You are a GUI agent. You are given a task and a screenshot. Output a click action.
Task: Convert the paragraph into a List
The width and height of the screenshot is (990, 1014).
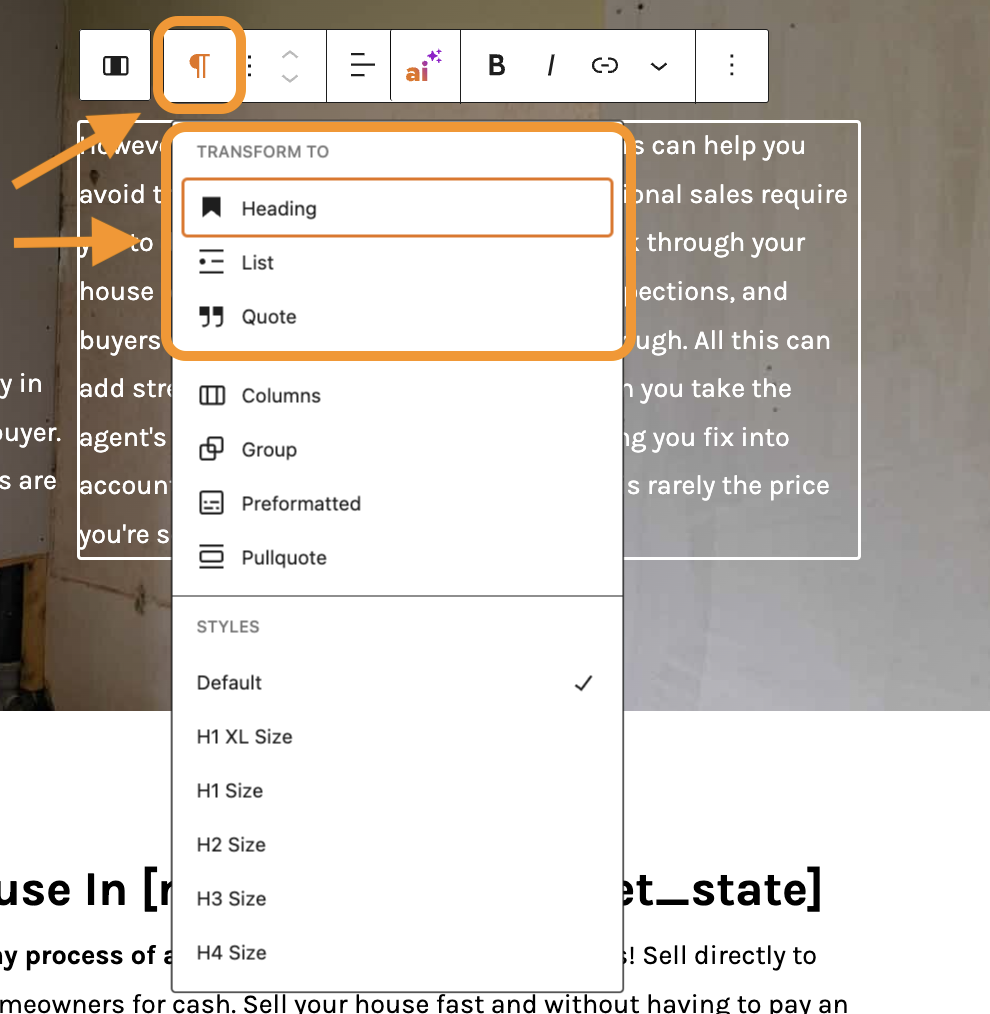coord(257,262)
